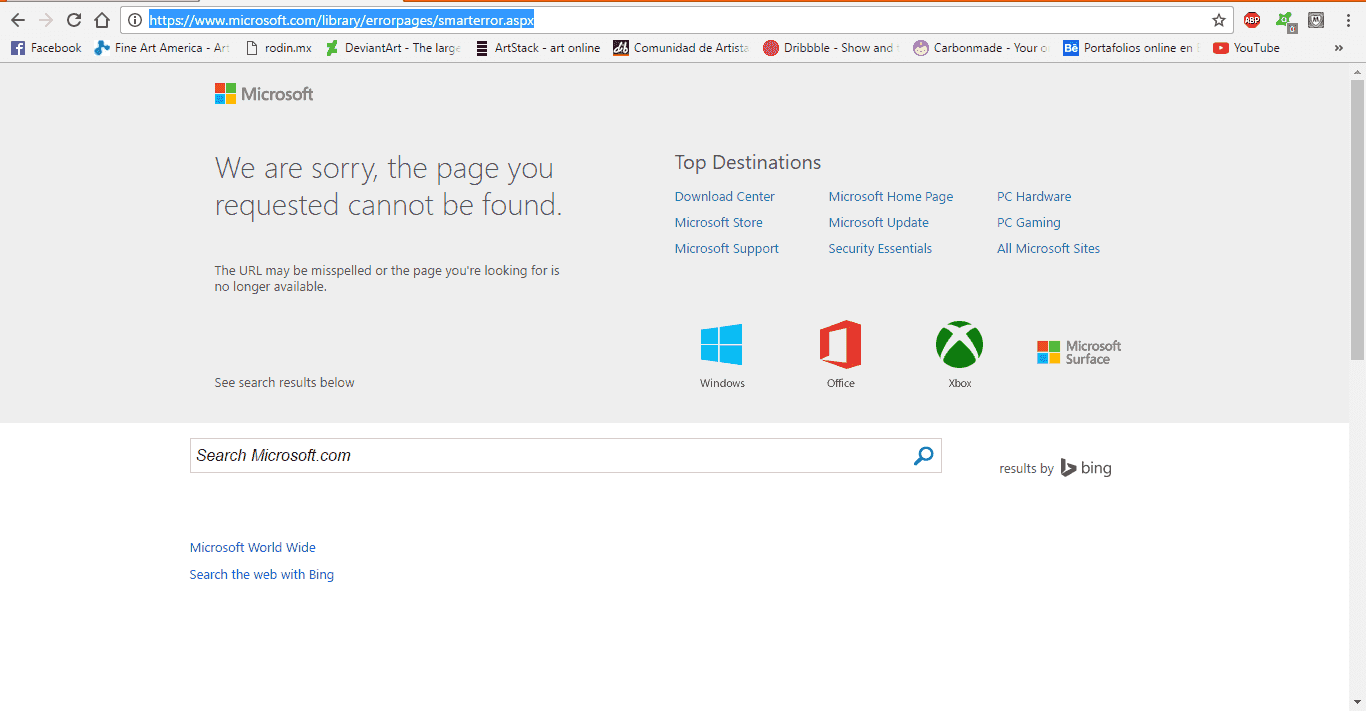Click the Office logo icon
The width and height of the screenshot is (1366, 711).
[x=840, y=344]
